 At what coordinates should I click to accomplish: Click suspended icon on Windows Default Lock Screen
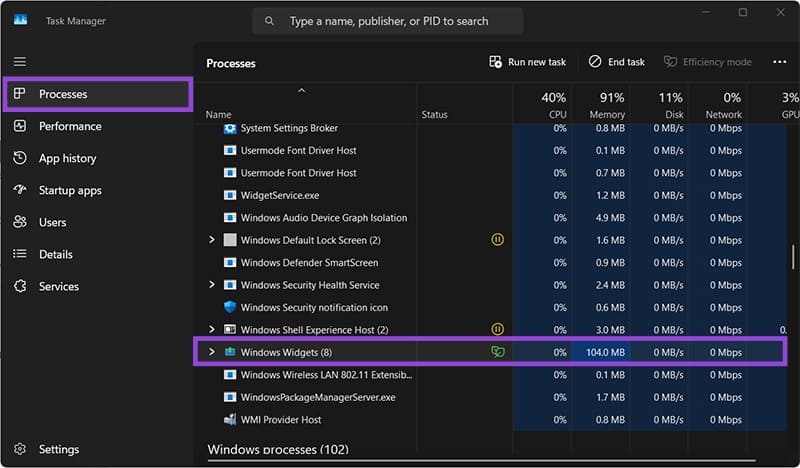pyautogui.click(x=497, y=239)
